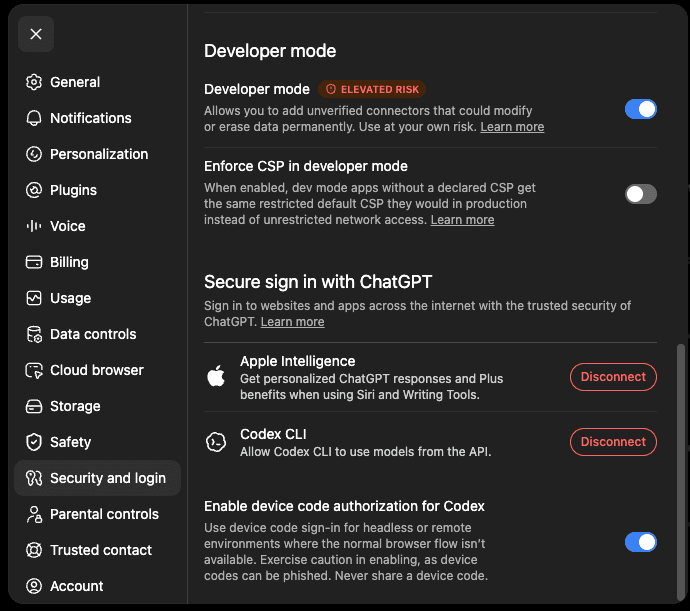The image size is (690, 611).
Task: Open the Safety section
Action: 97,442
